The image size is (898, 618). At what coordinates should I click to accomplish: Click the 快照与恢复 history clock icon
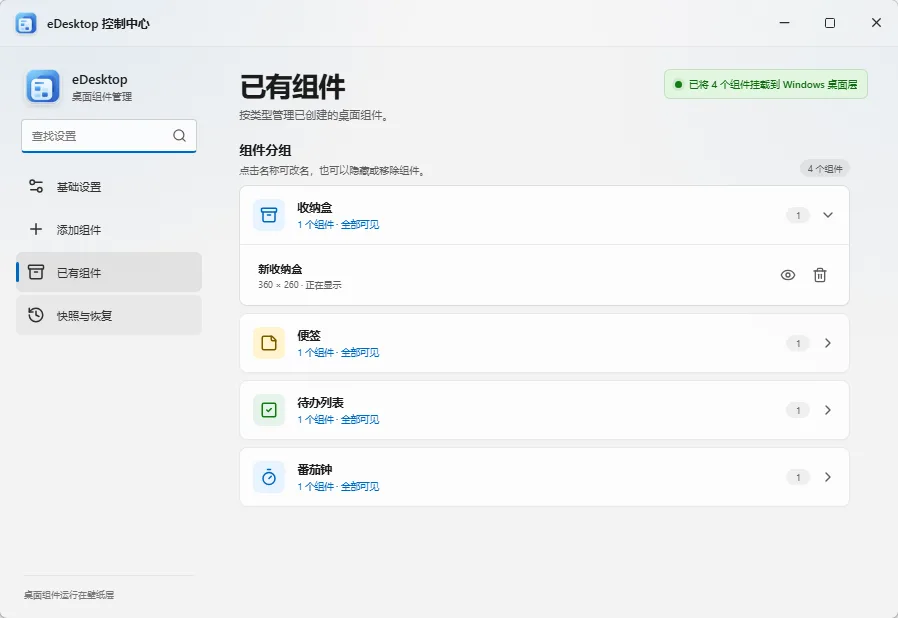(36, 315)
